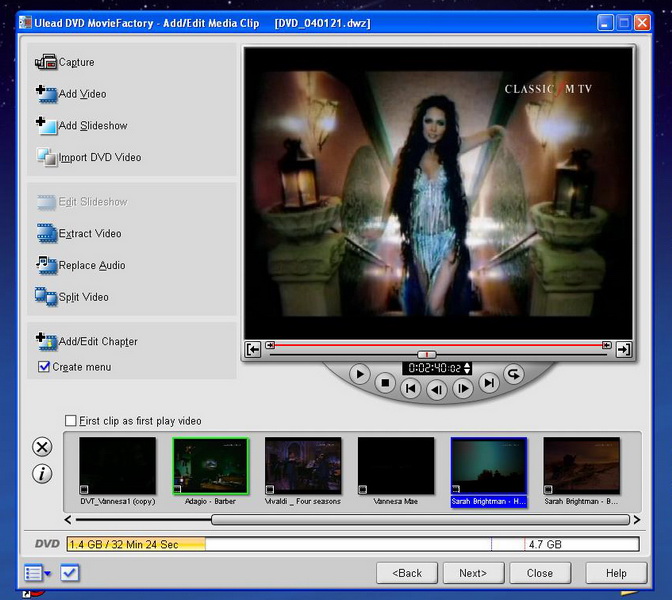Set mark-in with left bracket button
Viewport: 672px width, 600px height.
pos(252,350)
